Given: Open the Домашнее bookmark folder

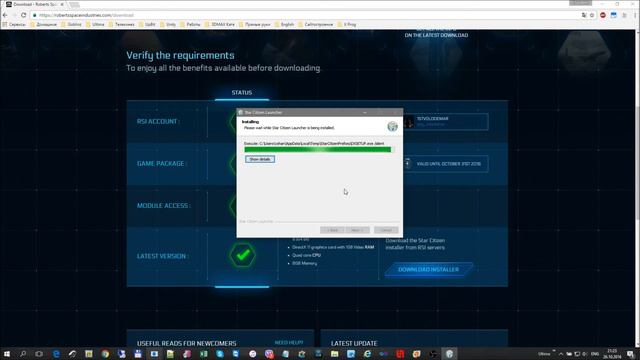Looking at the screenshot, I should (44, 24).
